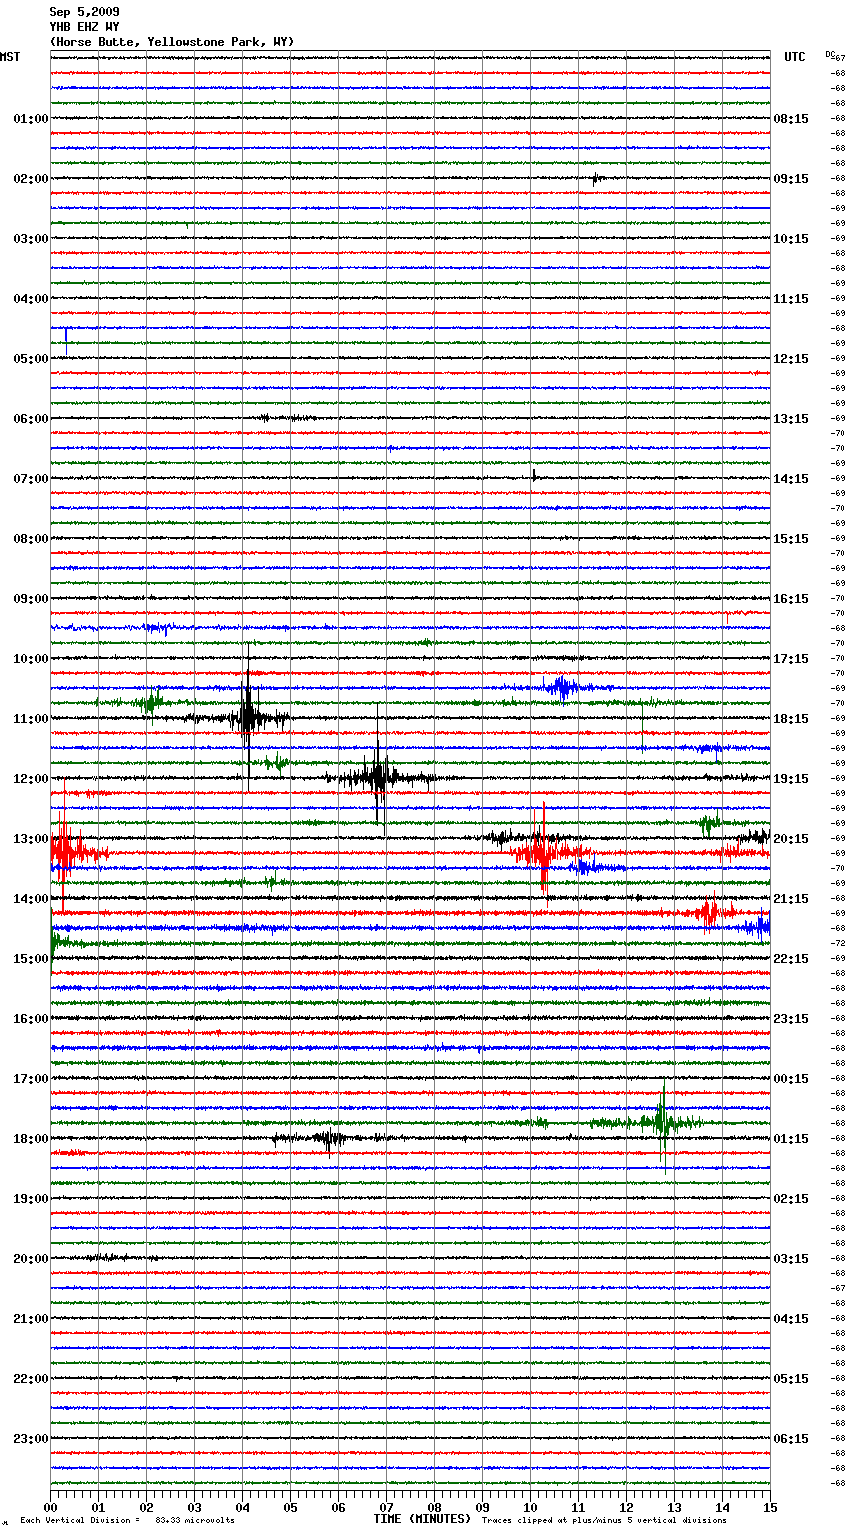Click the 08:15 UTC time label
Viewport: 850px width, 1534px height.
click(791, 119)
